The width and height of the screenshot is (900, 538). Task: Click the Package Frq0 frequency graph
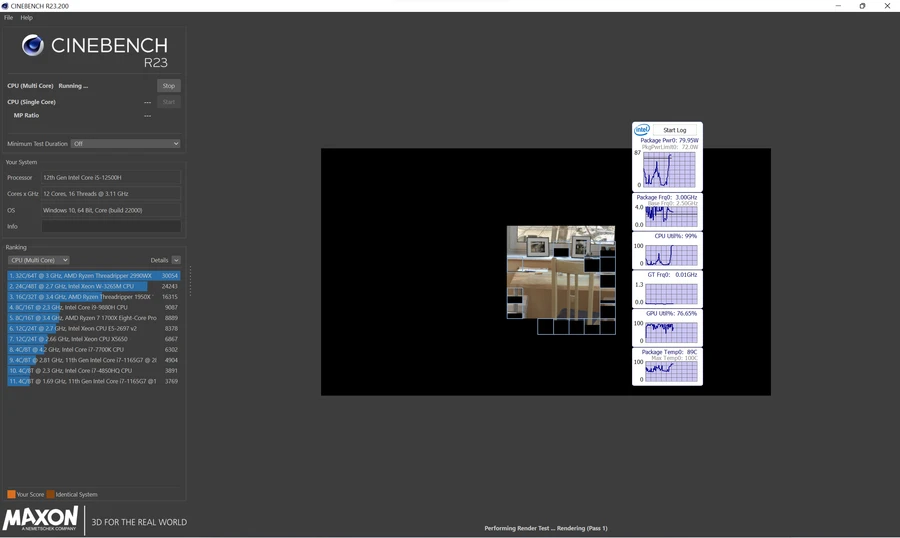click(671, 216)
